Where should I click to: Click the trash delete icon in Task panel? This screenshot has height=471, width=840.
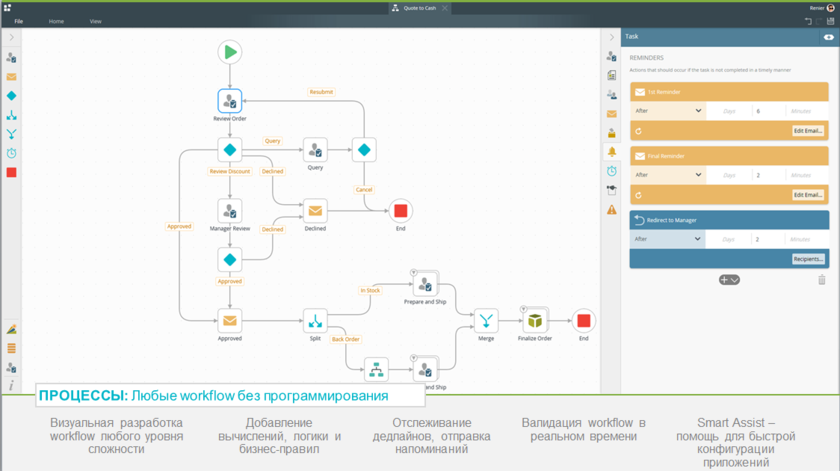tap(822, 280)
